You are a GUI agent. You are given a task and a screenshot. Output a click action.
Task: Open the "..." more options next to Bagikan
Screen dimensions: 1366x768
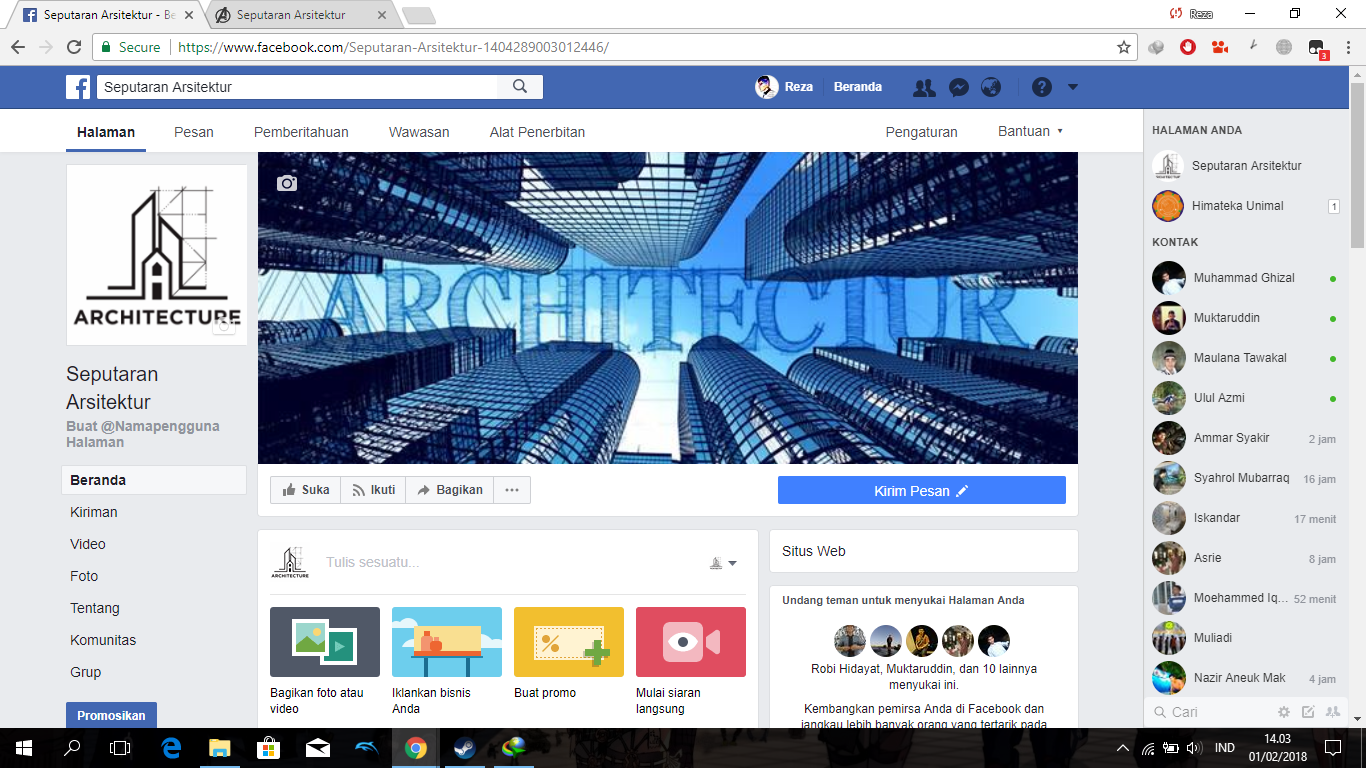pyautogui.click(x=511, y=489)
